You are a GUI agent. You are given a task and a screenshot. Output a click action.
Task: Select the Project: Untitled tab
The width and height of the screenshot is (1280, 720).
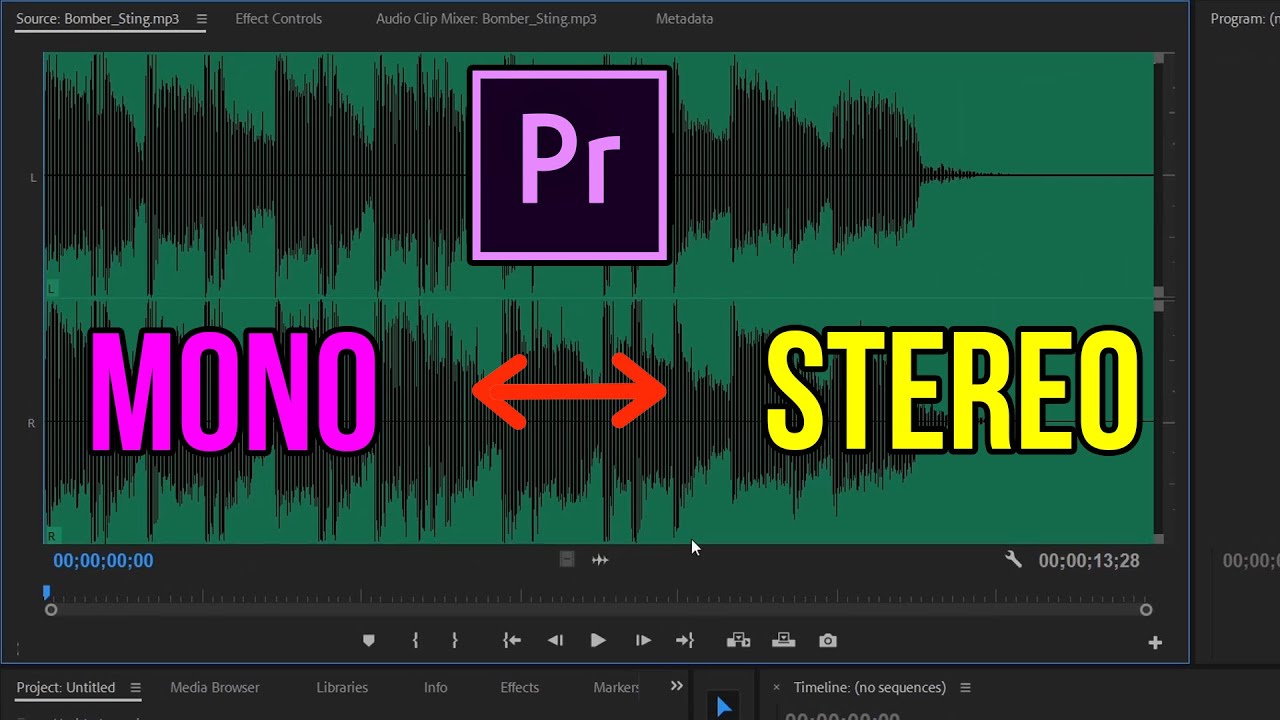coord(66,688)
